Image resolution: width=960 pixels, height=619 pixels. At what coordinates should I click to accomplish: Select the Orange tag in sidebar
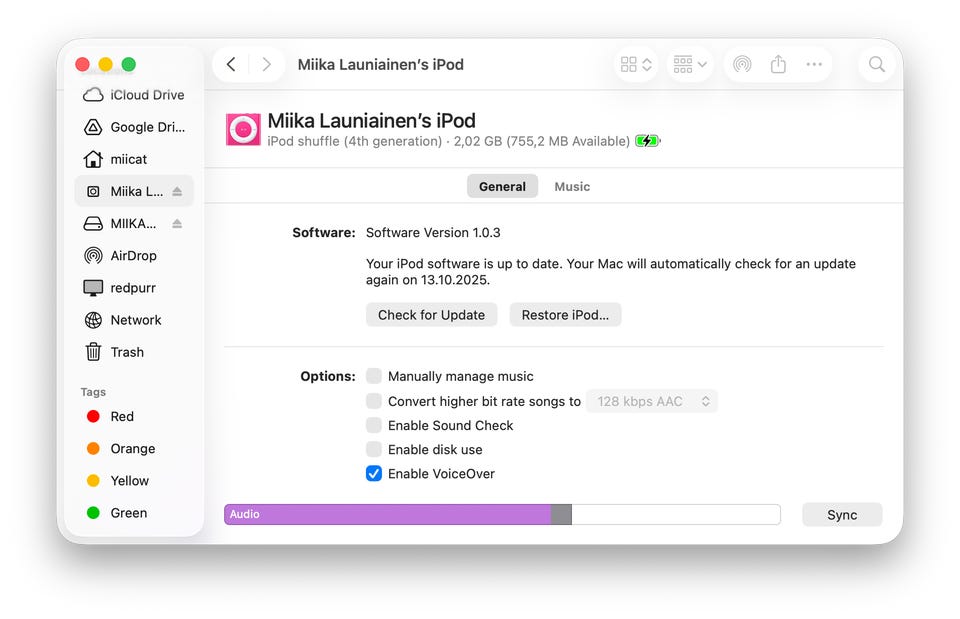coord(132,448)
